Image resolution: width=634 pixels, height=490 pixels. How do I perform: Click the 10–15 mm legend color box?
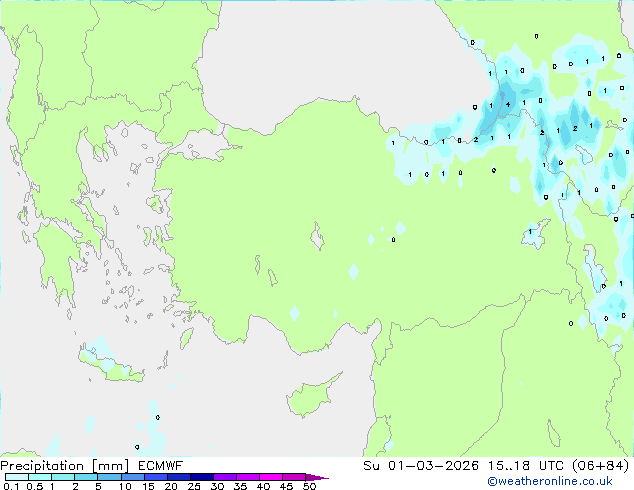point(132,477)
